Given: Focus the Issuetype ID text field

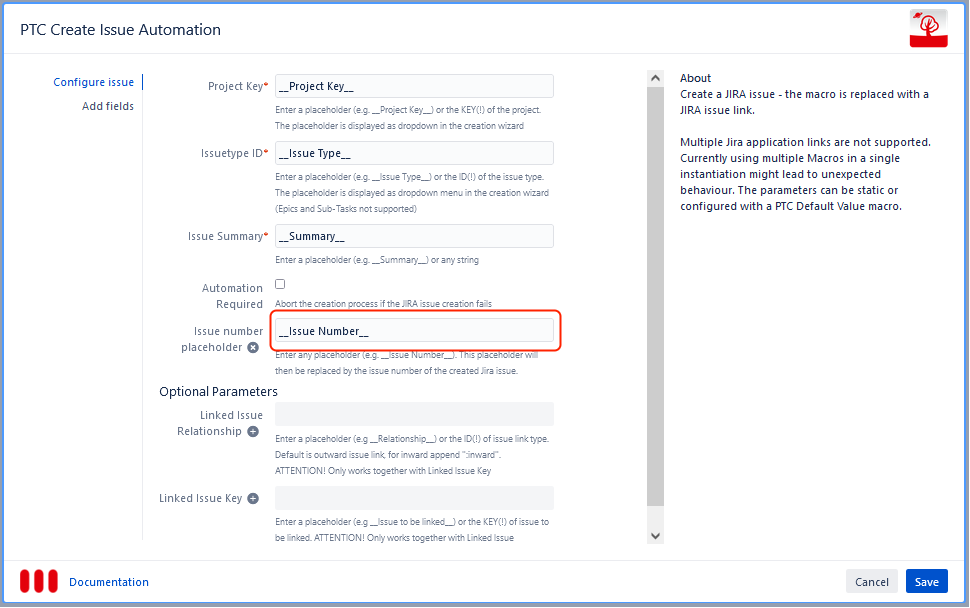Looking at the screenshot, I should pos(414,153).
